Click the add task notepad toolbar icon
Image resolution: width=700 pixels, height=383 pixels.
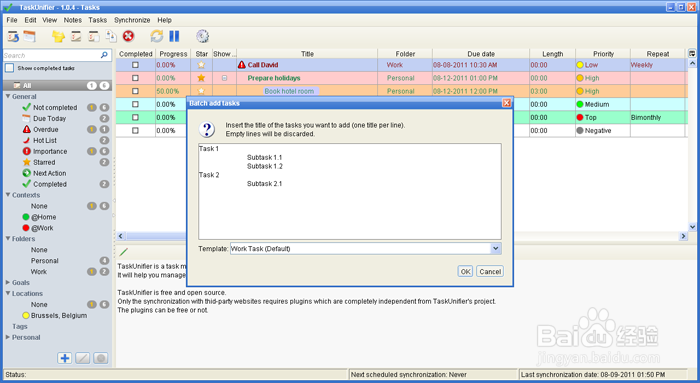tap(76, 36)
